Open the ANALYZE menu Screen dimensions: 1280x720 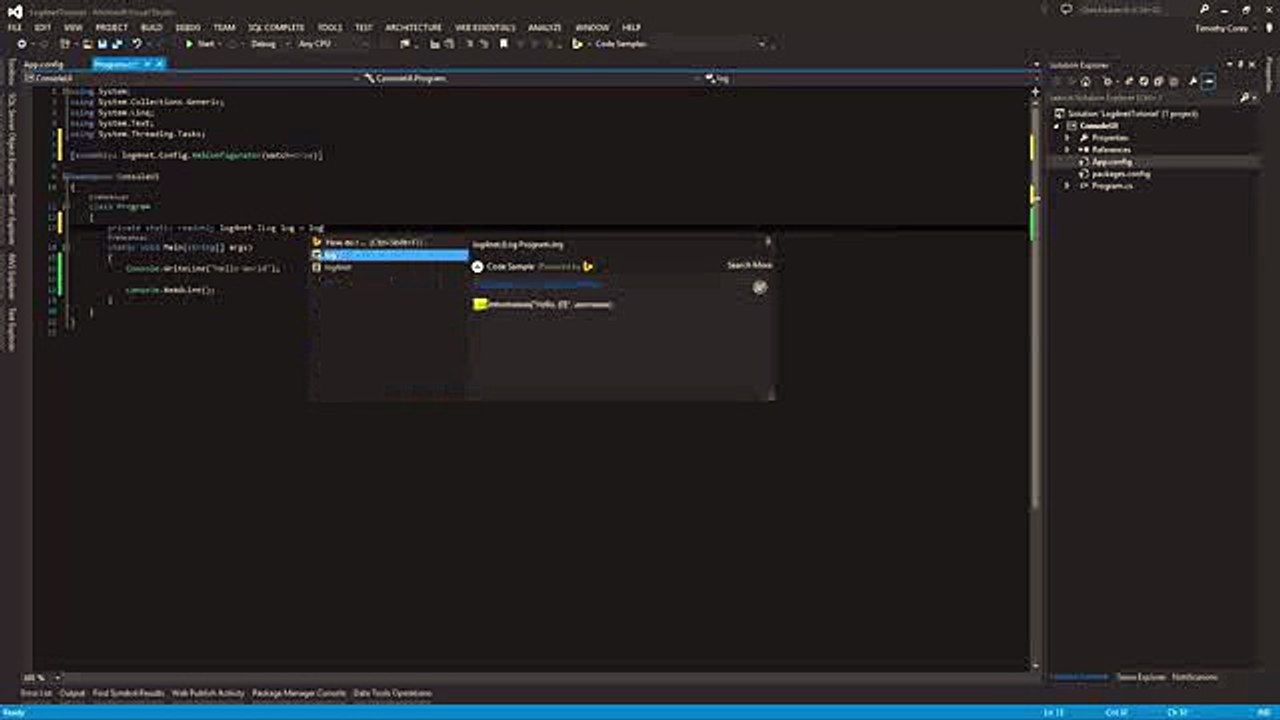pyautogui.click(x=545, y=27)
